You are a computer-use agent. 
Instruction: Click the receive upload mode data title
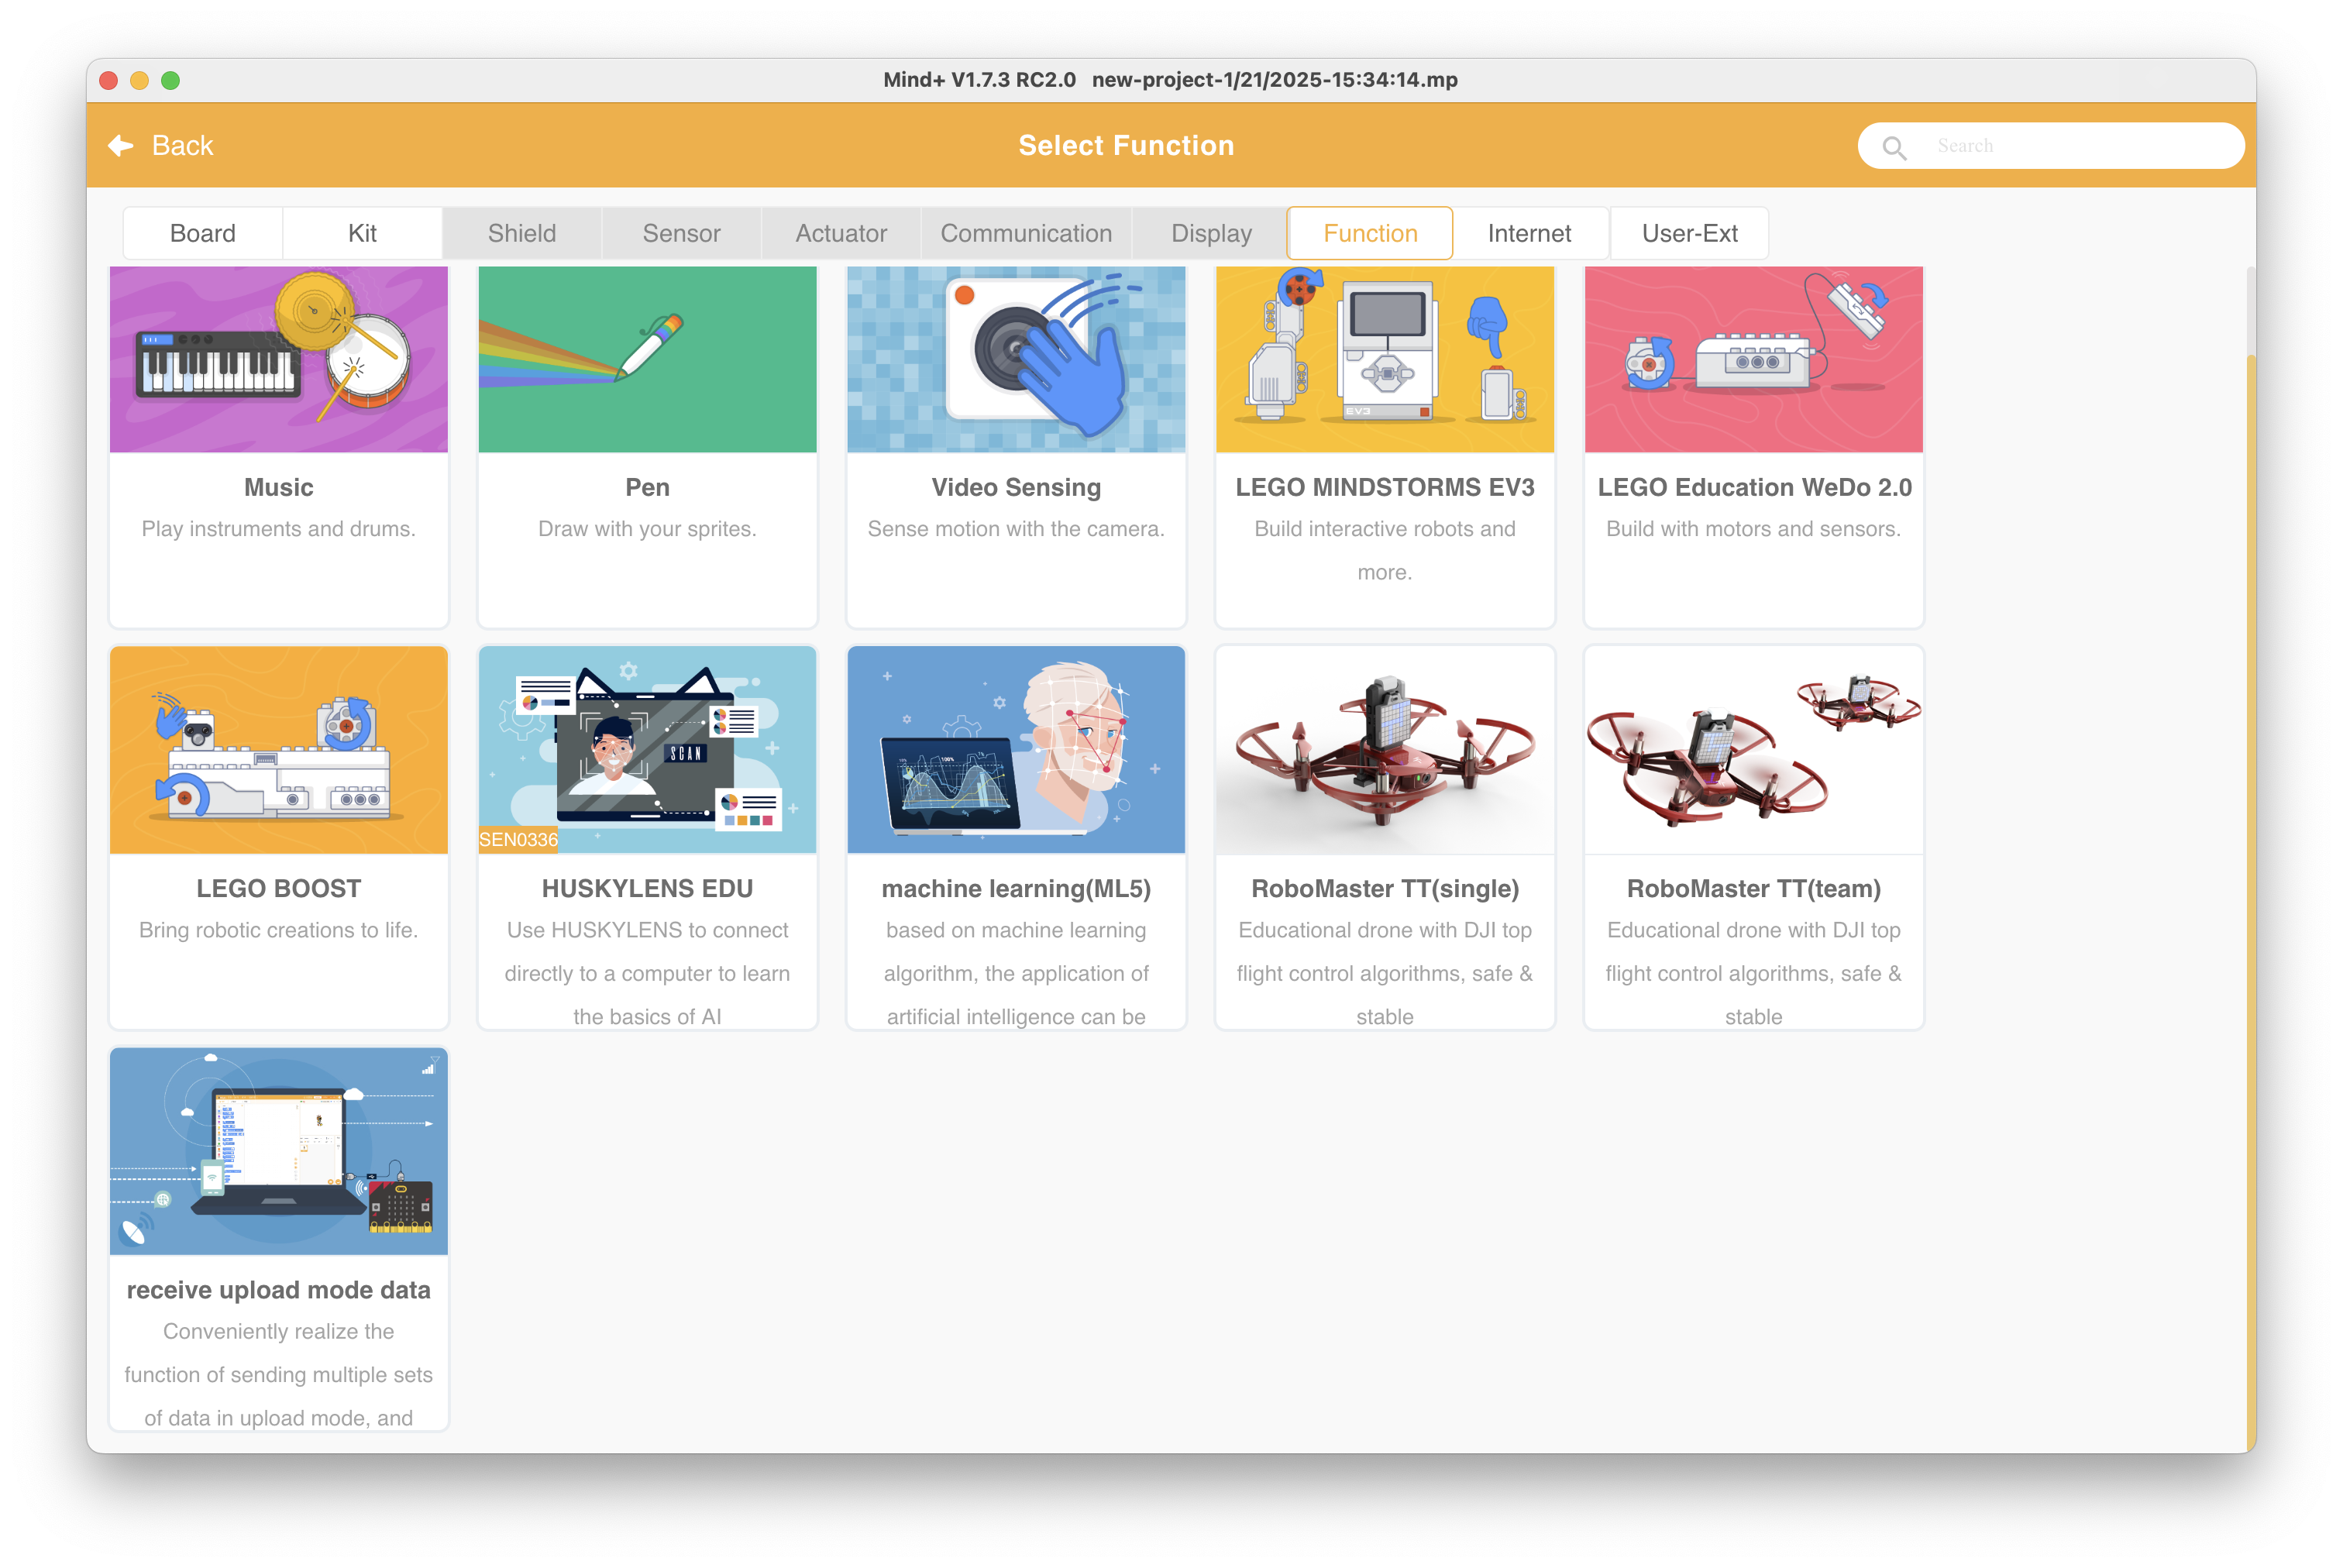pyautogui.click(x=279, y=1290)
